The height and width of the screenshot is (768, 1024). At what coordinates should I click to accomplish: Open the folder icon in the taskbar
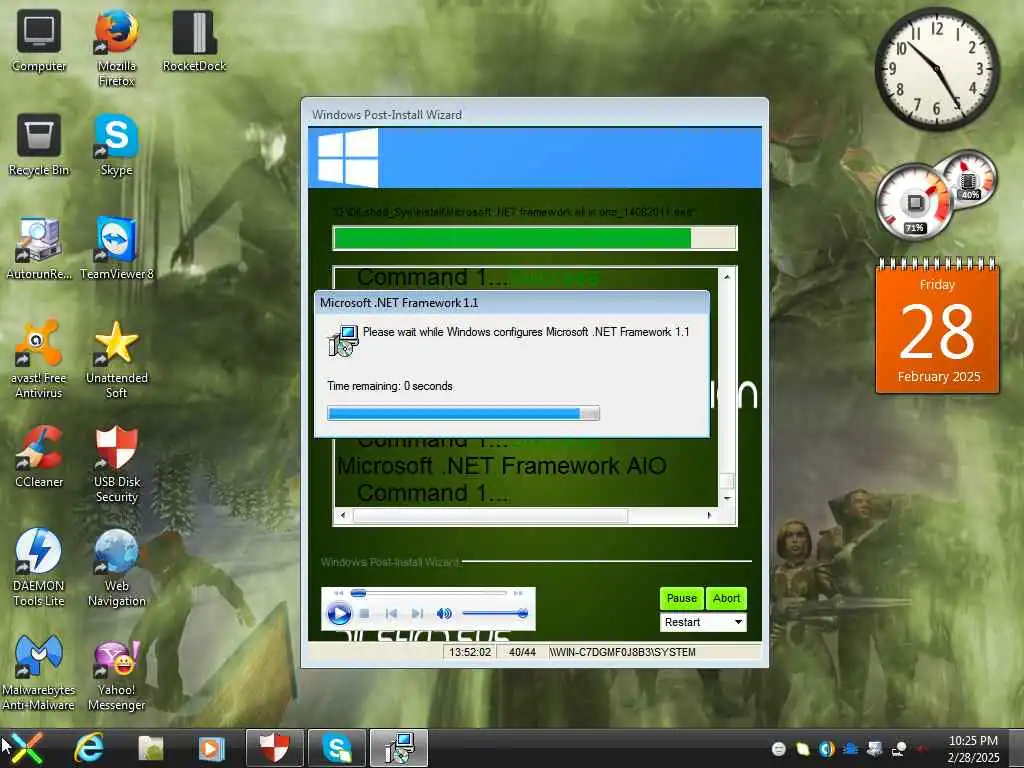(151, 748)
